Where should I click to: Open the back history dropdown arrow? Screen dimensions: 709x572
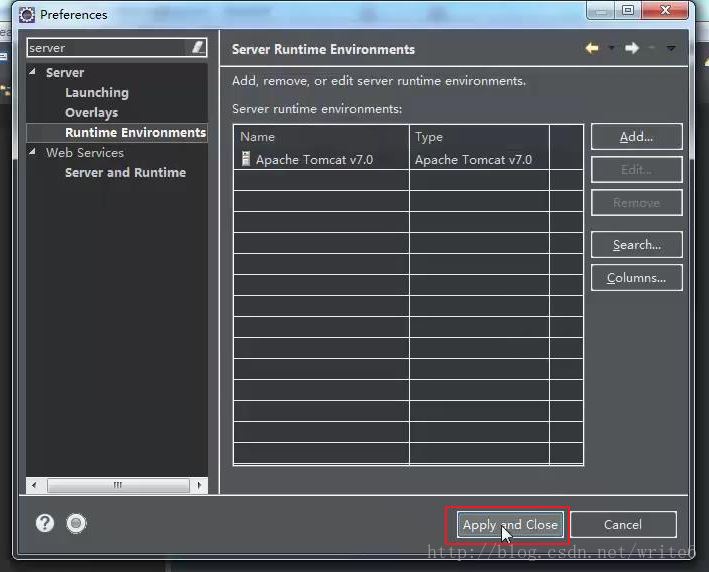pyautogui.click(x=610, y=48)
